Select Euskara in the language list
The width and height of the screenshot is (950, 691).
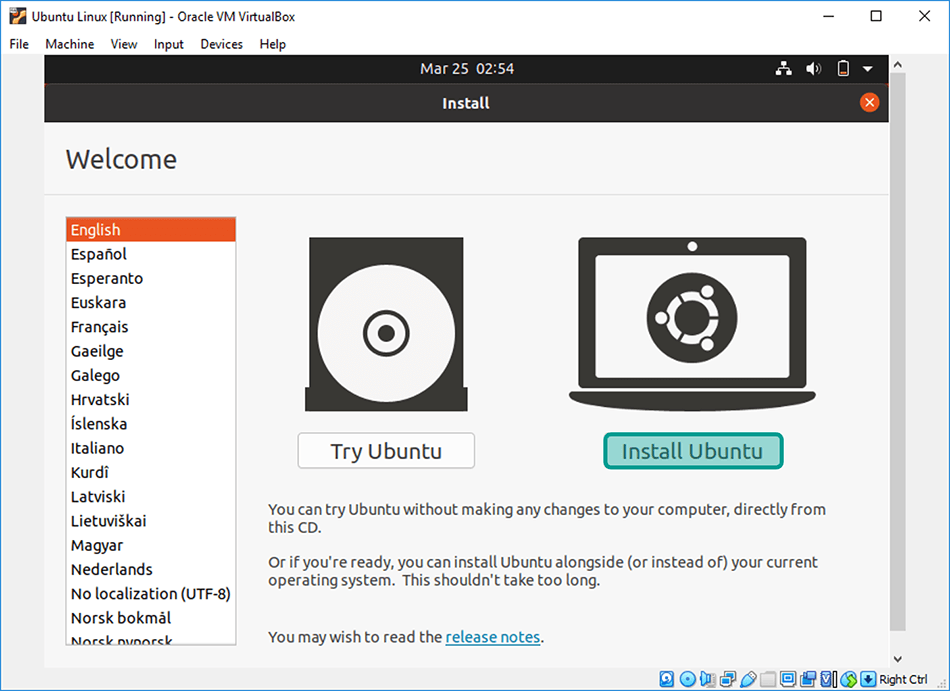click(x=151, y=302)
